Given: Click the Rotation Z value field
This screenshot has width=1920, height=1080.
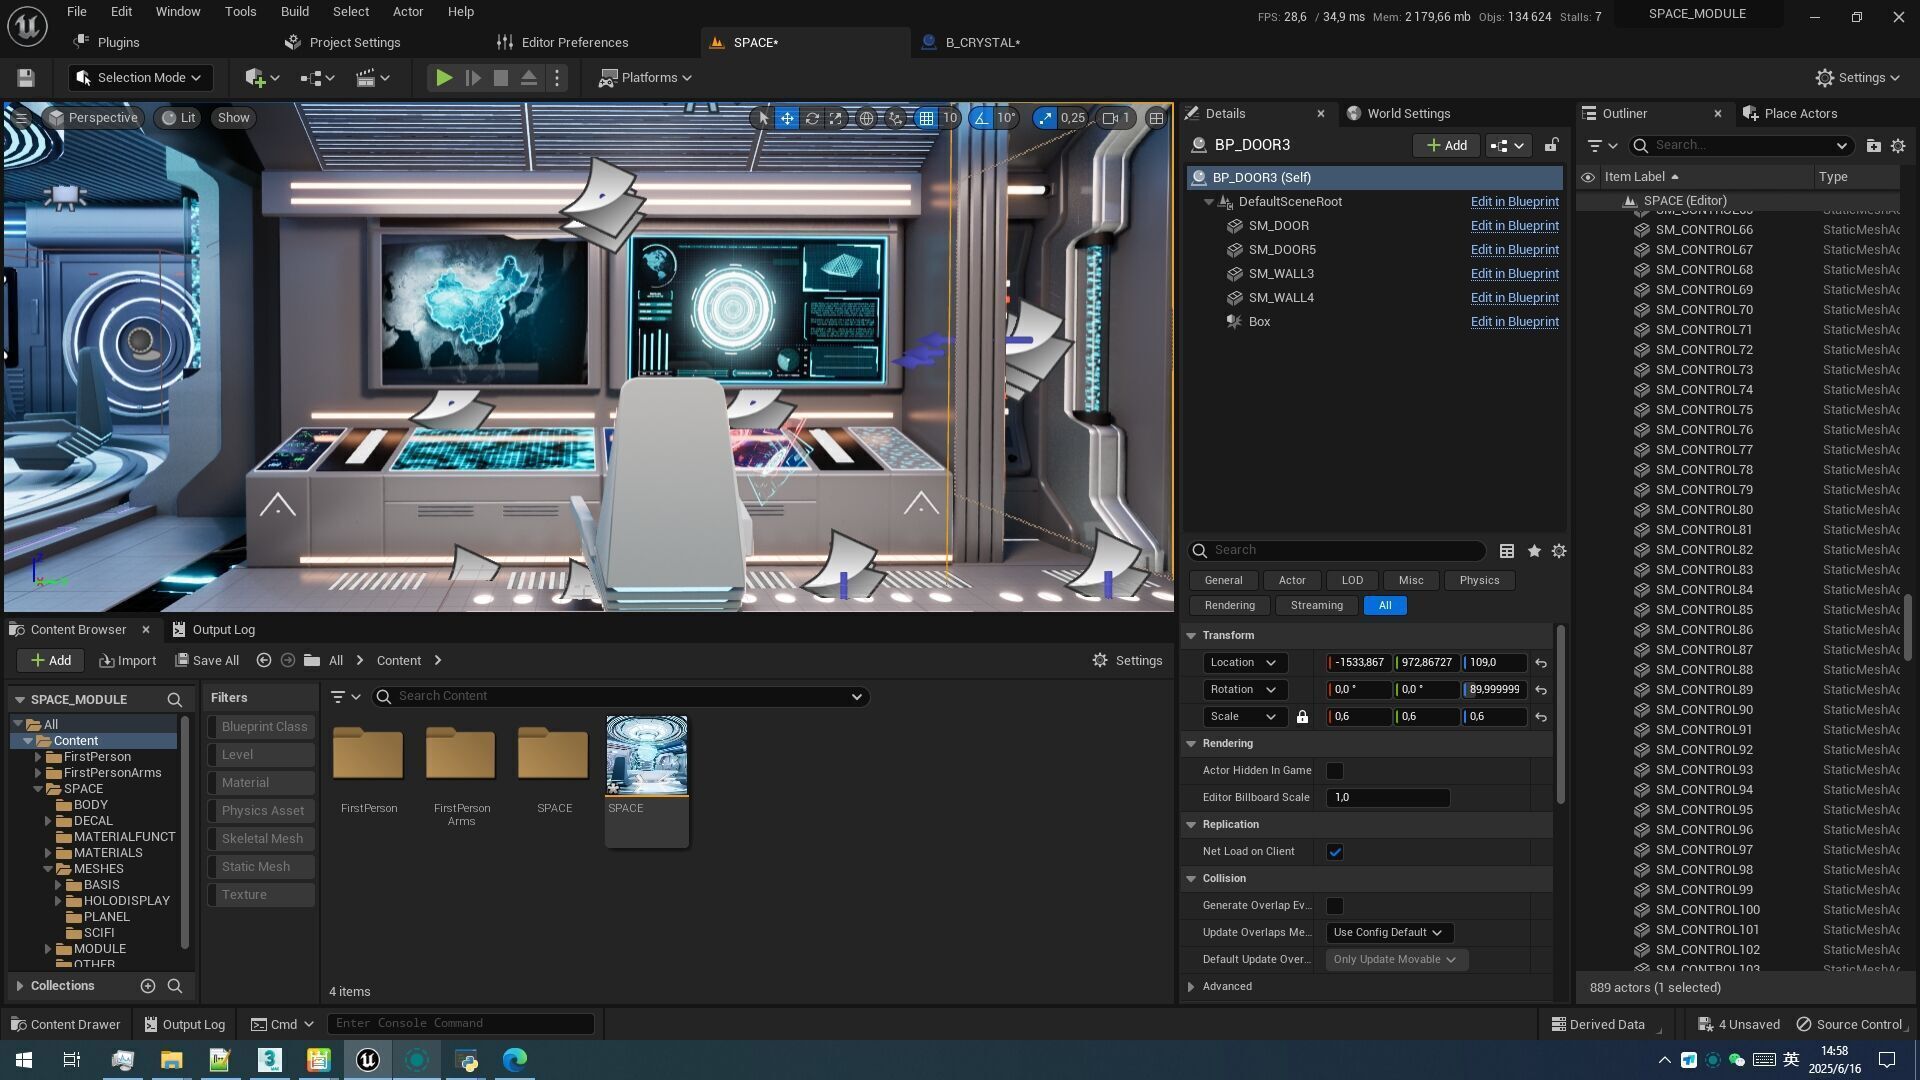Looking at the screenshot, I should [1495, 690].
